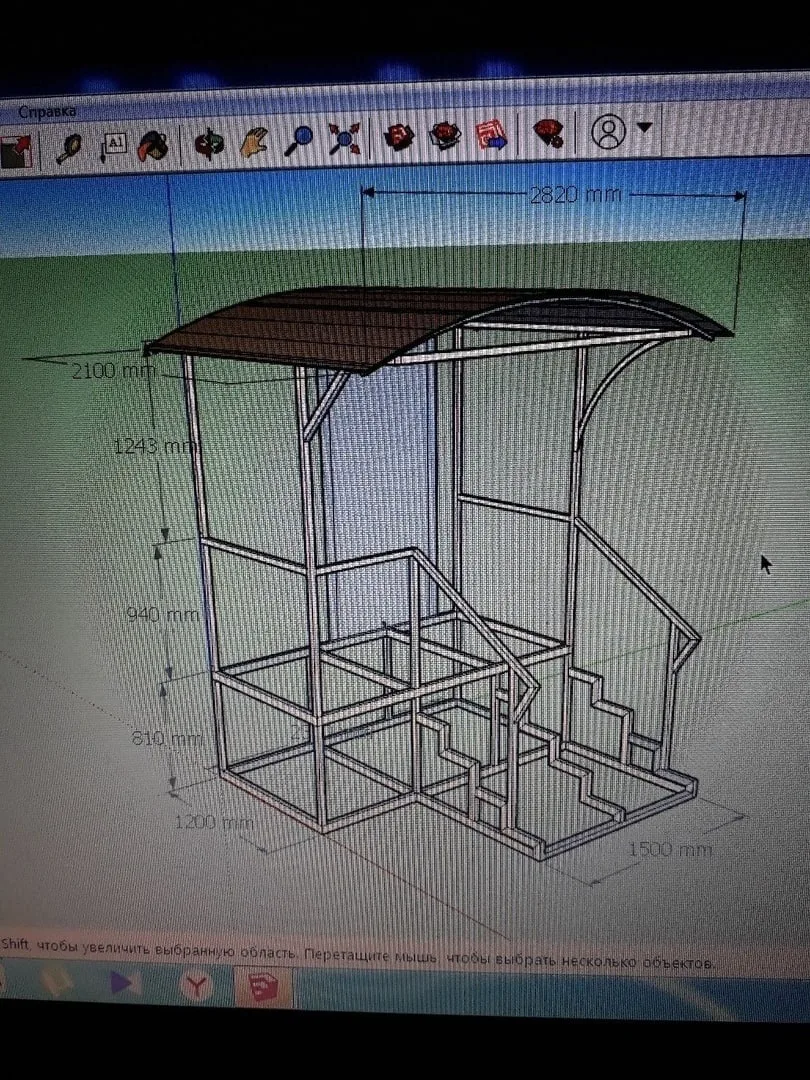810x1080 pixels.
Task: Activate the Orbit tool
Action: [209, 145]
